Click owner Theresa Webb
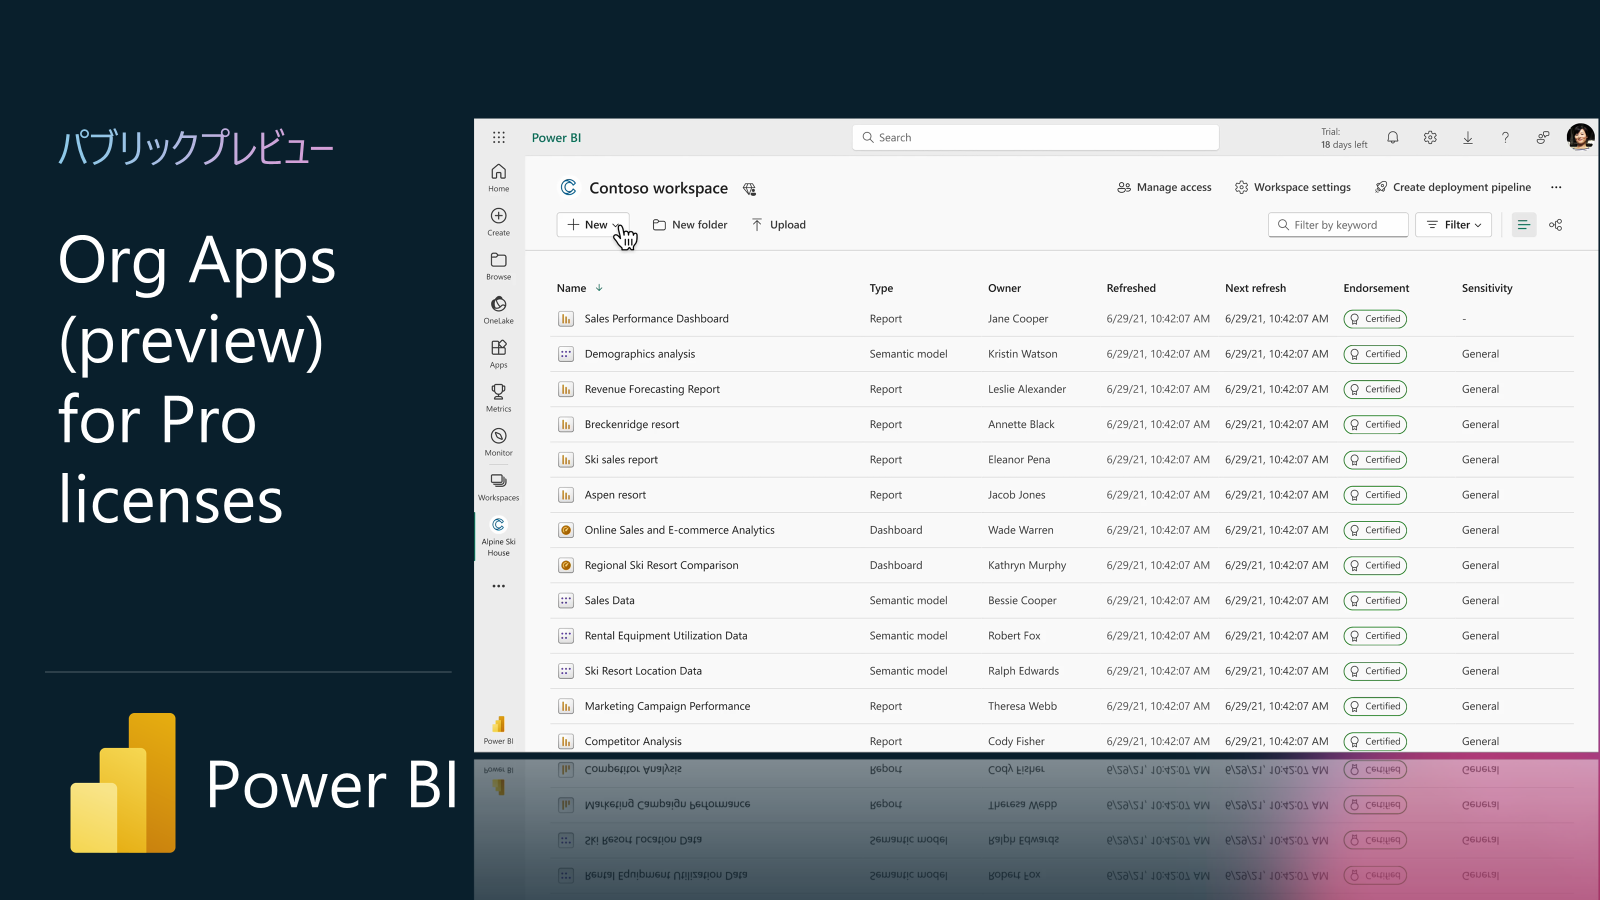The height and width of the screenshot is (900, 1600). [x=1022, y=706]
